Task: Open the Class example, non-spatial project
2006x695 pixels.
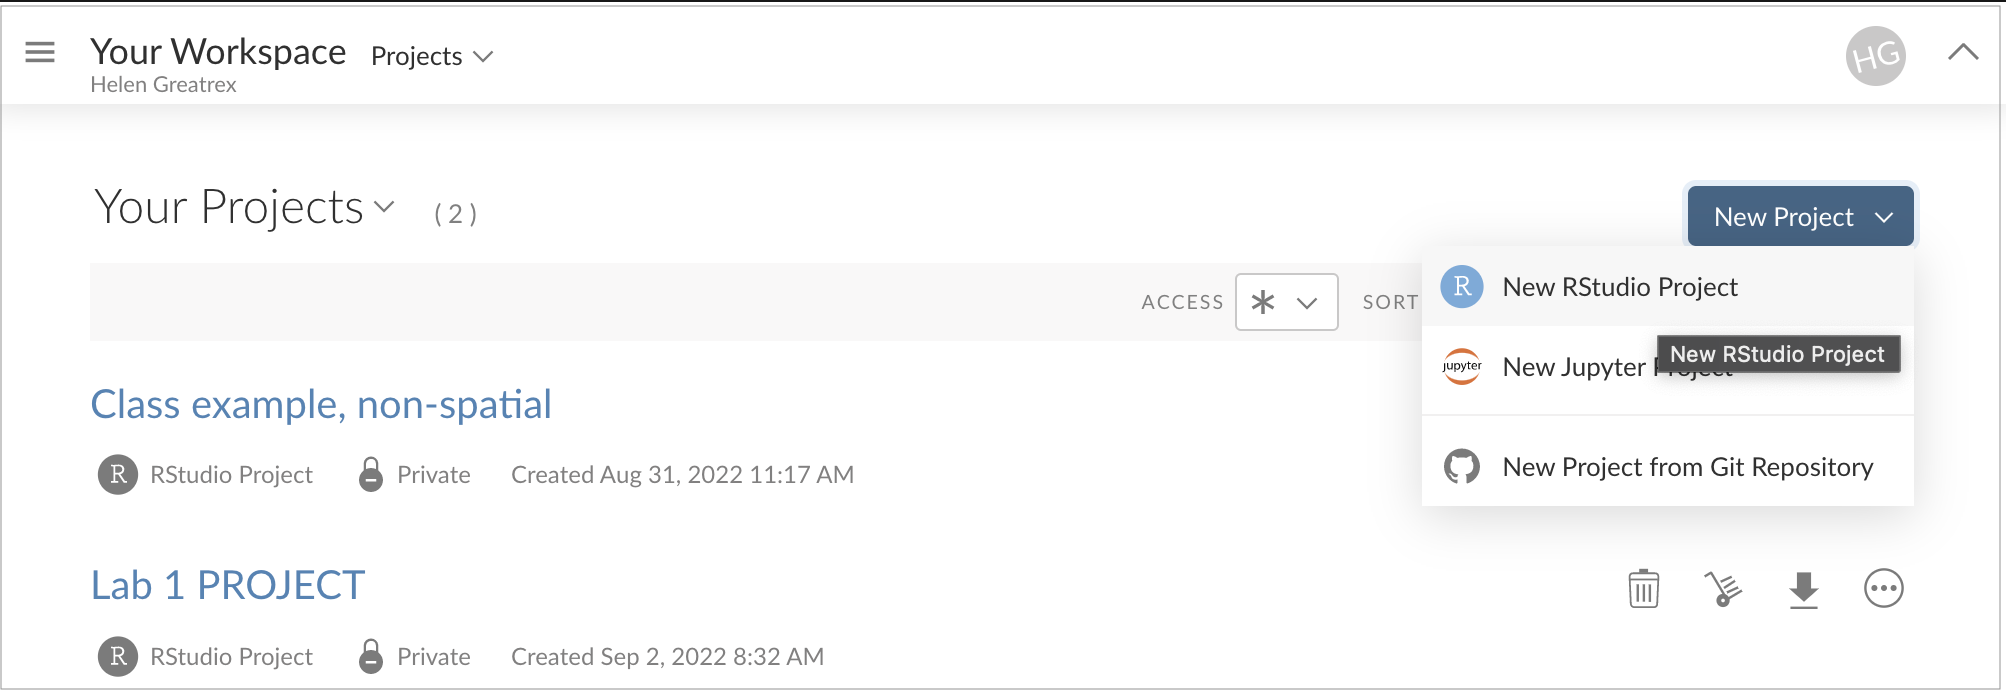Action: [321, 405]
